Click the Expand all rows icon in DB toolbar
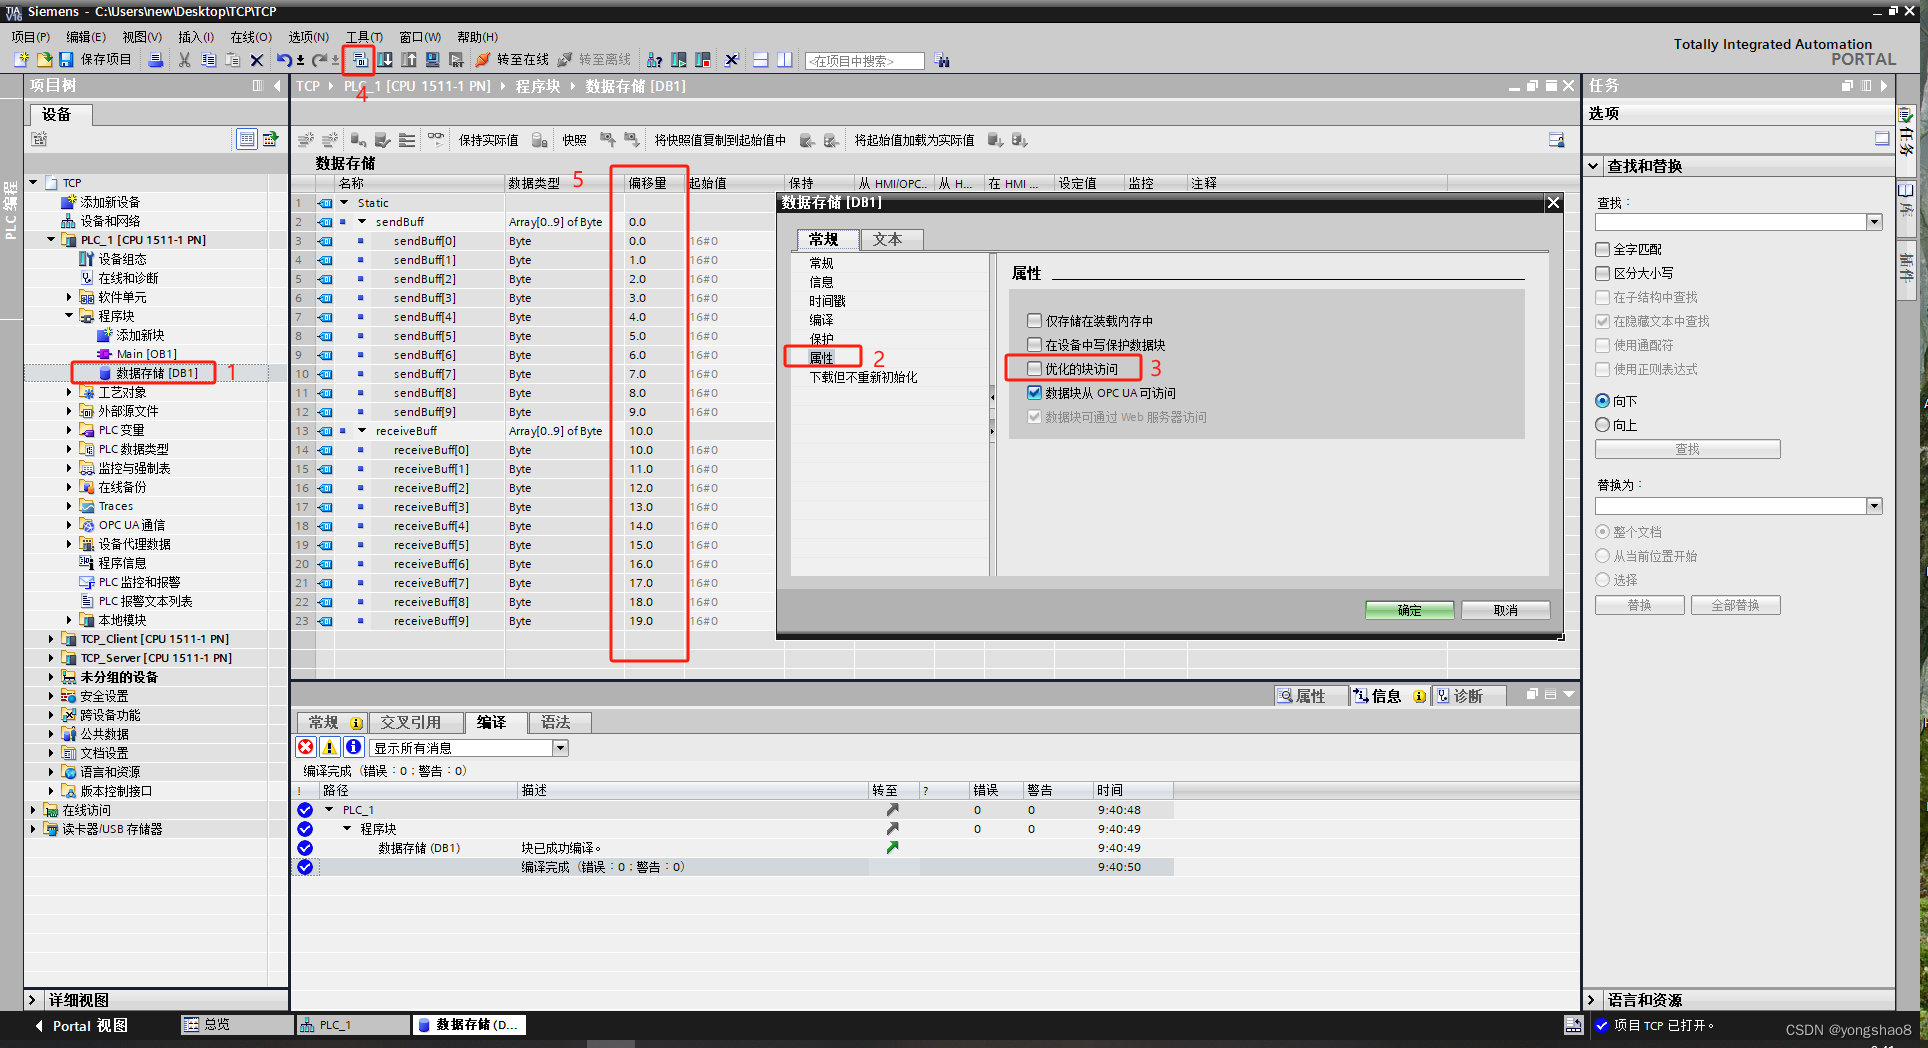 pos(407,140)
